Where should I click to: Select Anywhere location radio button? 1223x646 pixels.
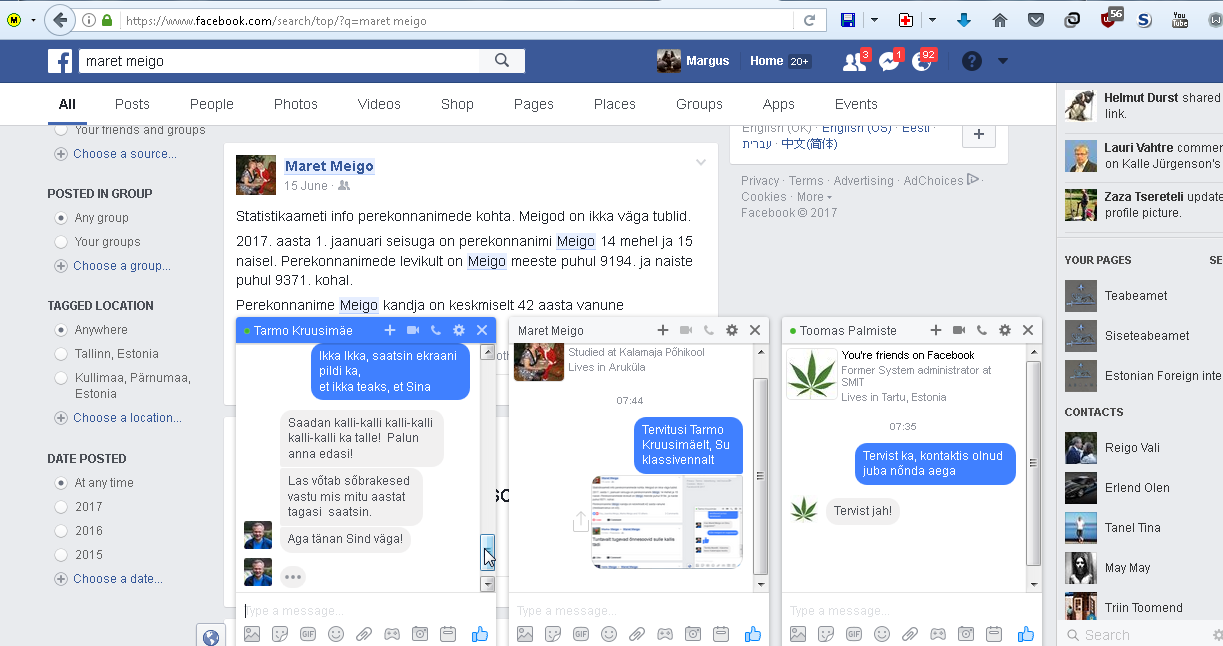62,330
